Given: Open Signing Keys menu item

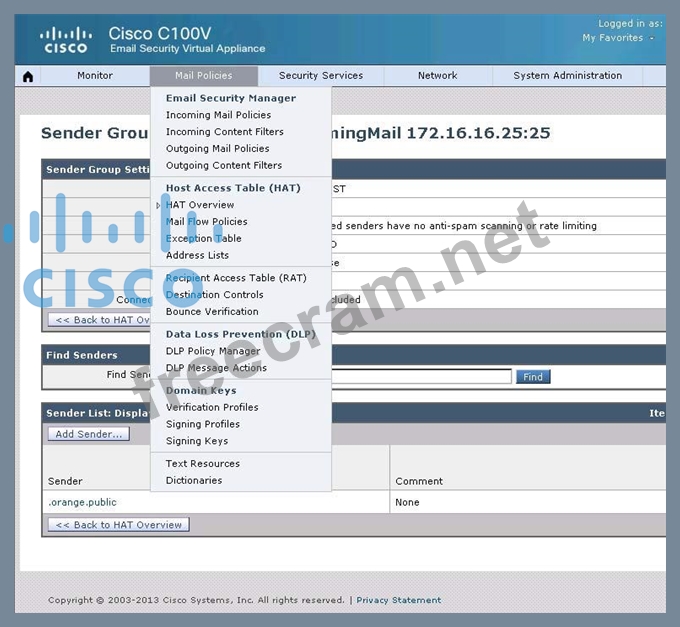Looking at the screenshot, I should pos(197,441).
